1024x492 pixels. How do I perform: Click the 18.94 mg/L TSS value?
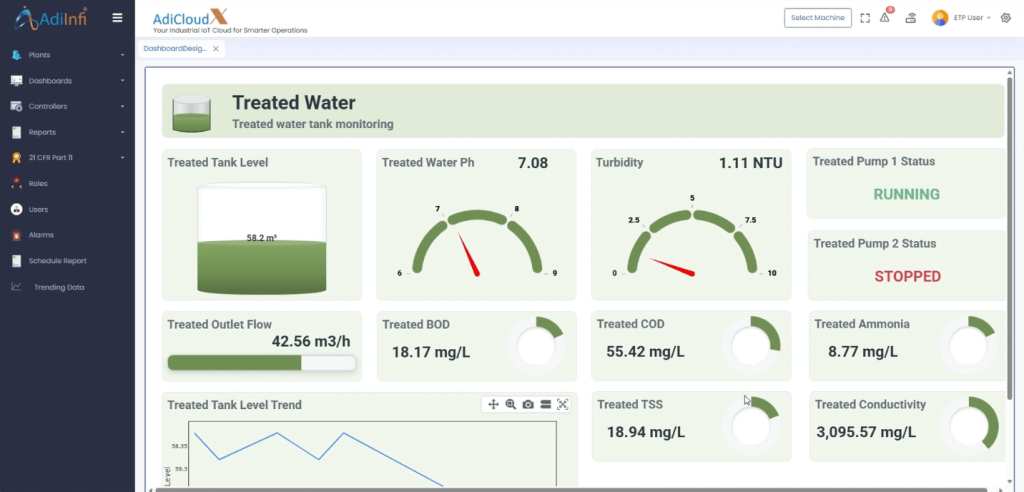coord(646,432)
